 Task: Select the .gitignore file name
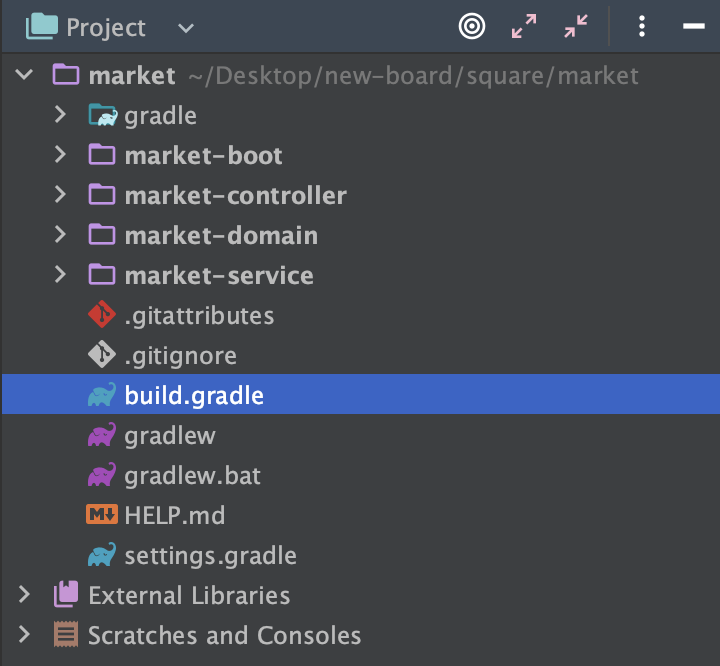pos(180,356)
